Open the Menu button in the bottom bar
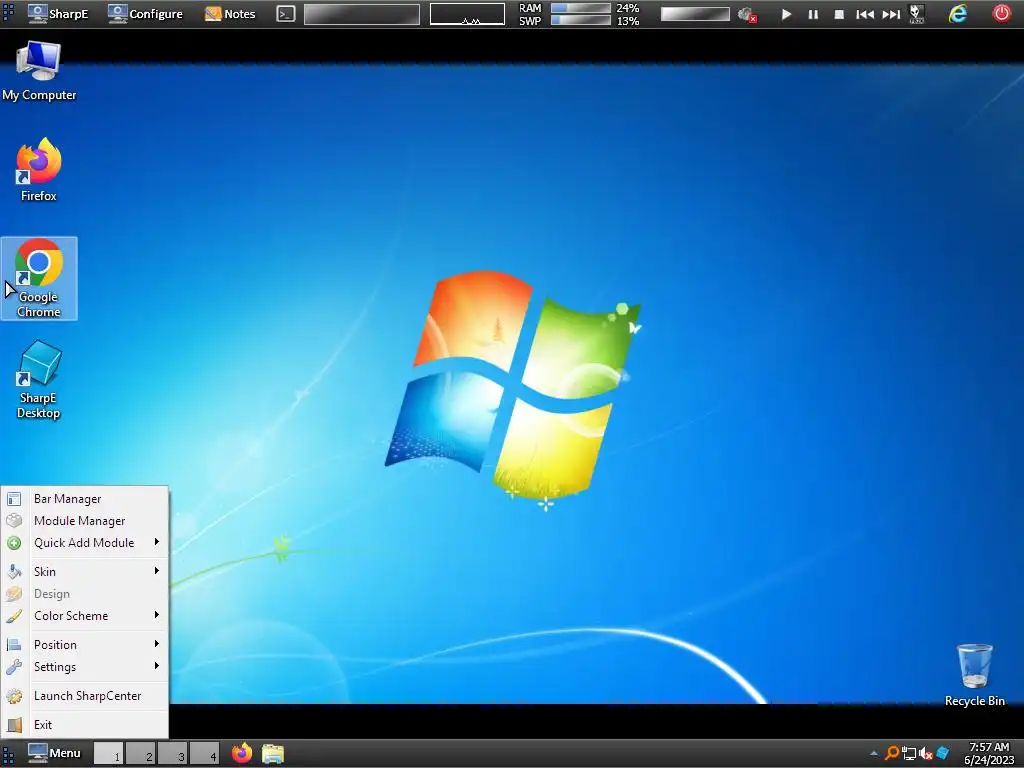 coord(54,753)
